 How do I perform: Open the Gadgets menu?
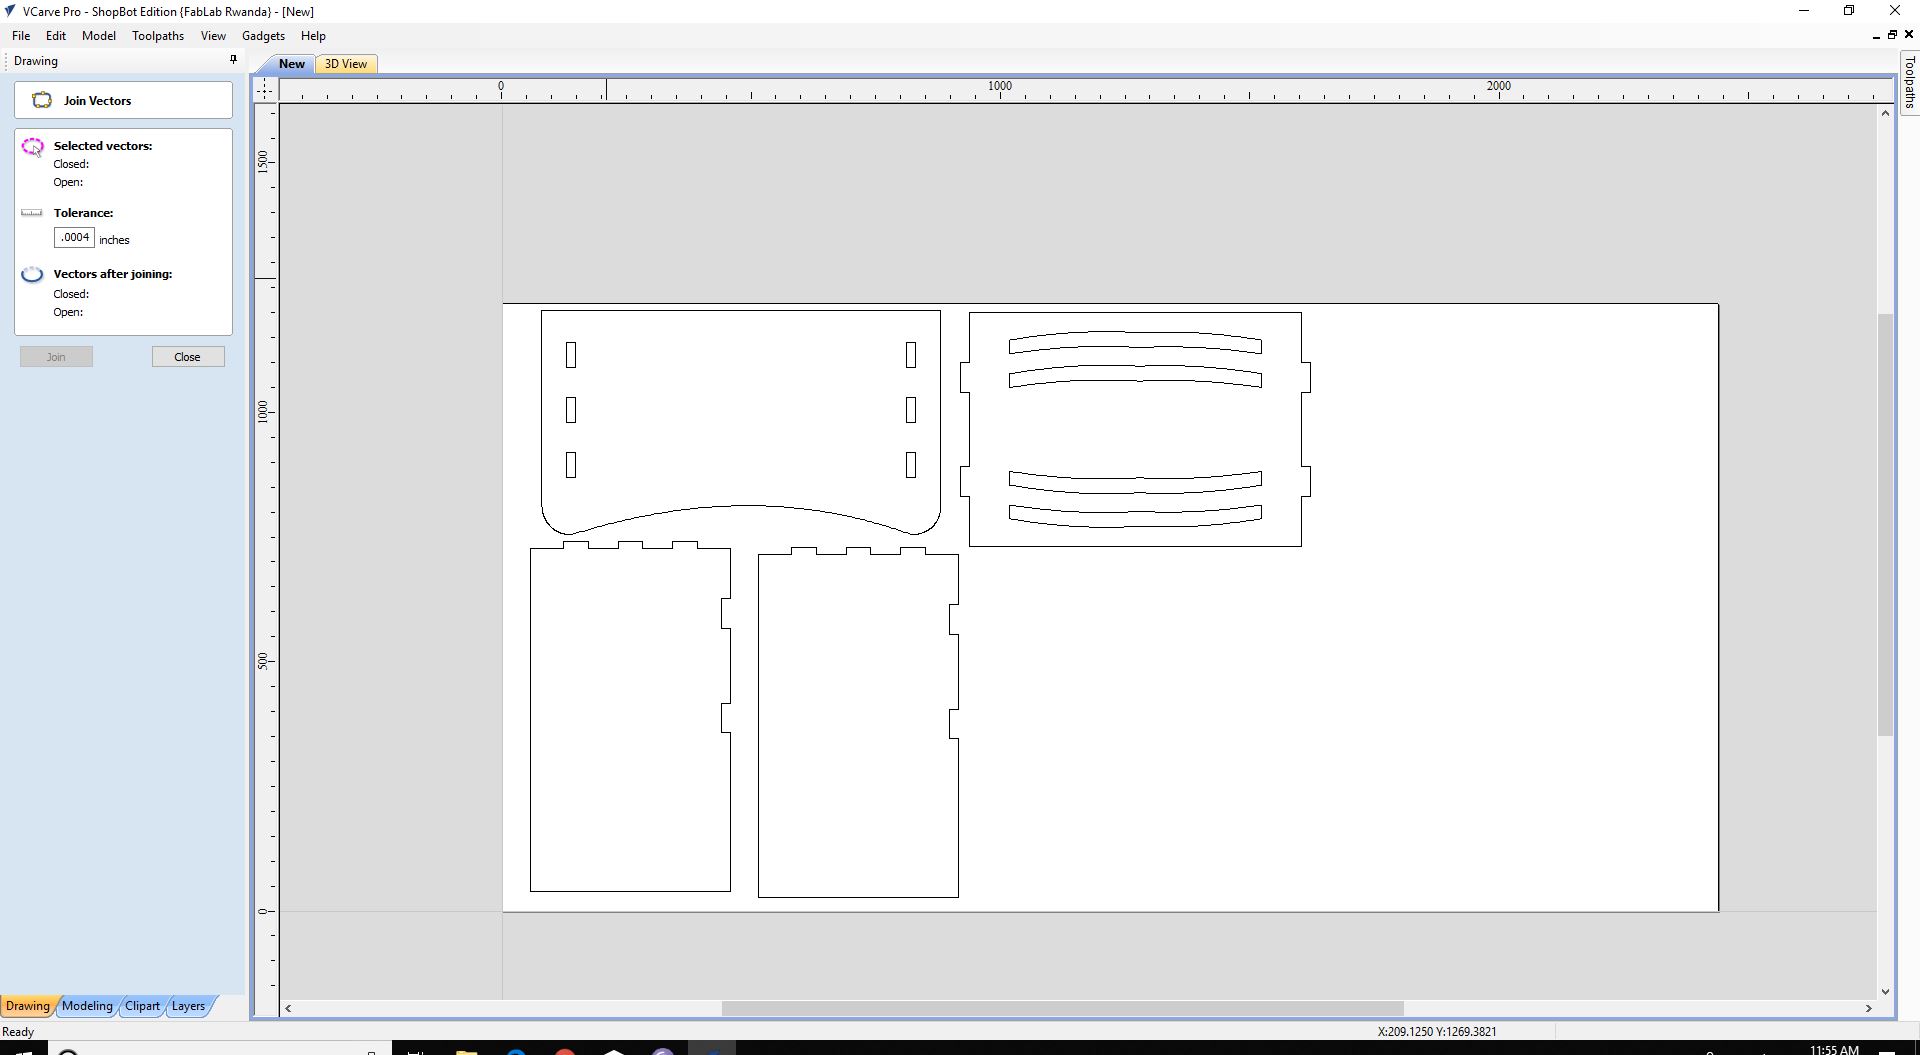point(264,36)
